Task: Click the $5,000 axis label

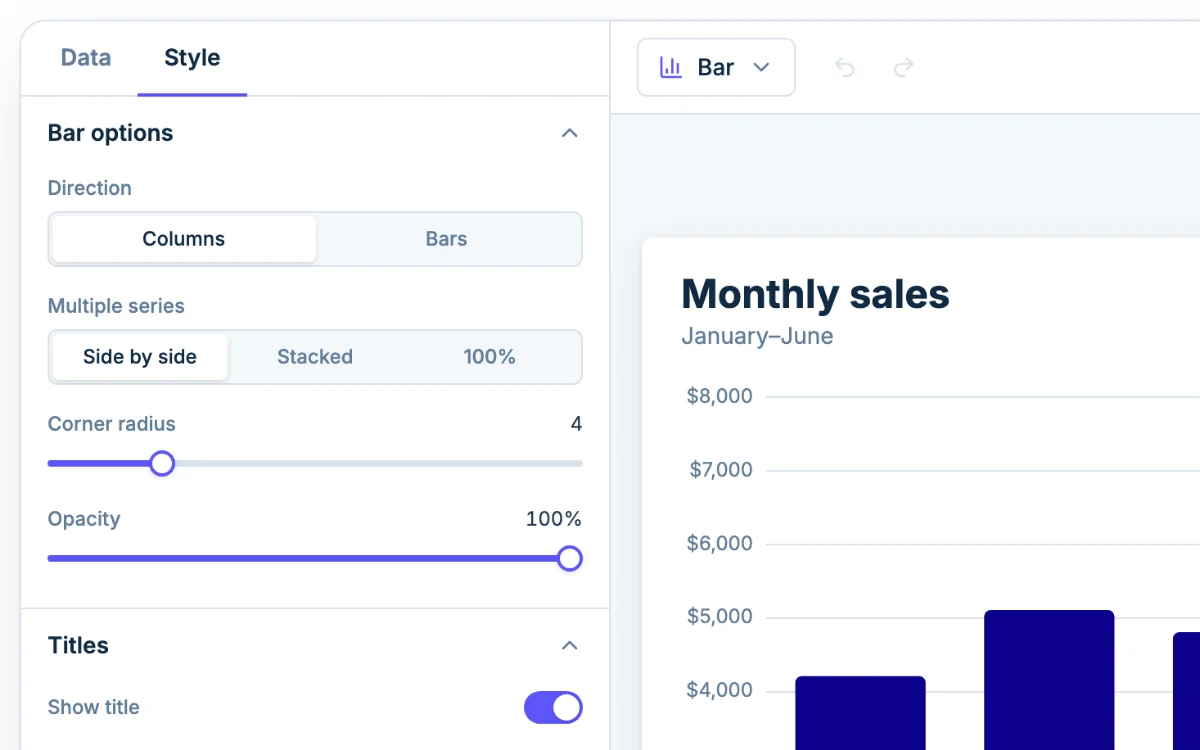Action: 720,617
